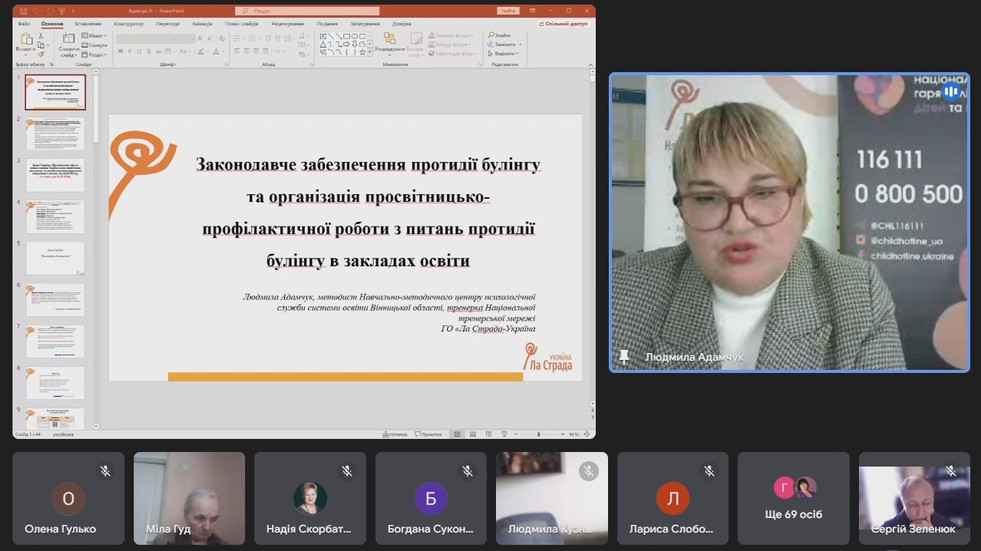Center-align text with the paragraph icon
The width and height of the screenshot is (981, 551).
pyautogui.click(x=246, y=51)
